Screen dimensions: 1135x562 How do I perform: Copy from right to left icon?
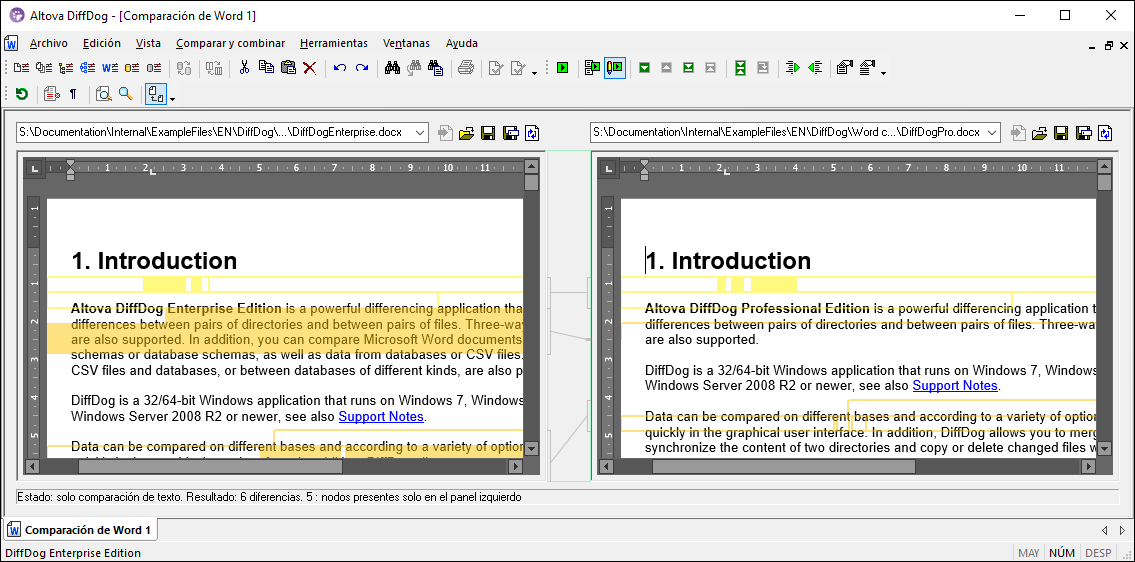pos(815,68)
